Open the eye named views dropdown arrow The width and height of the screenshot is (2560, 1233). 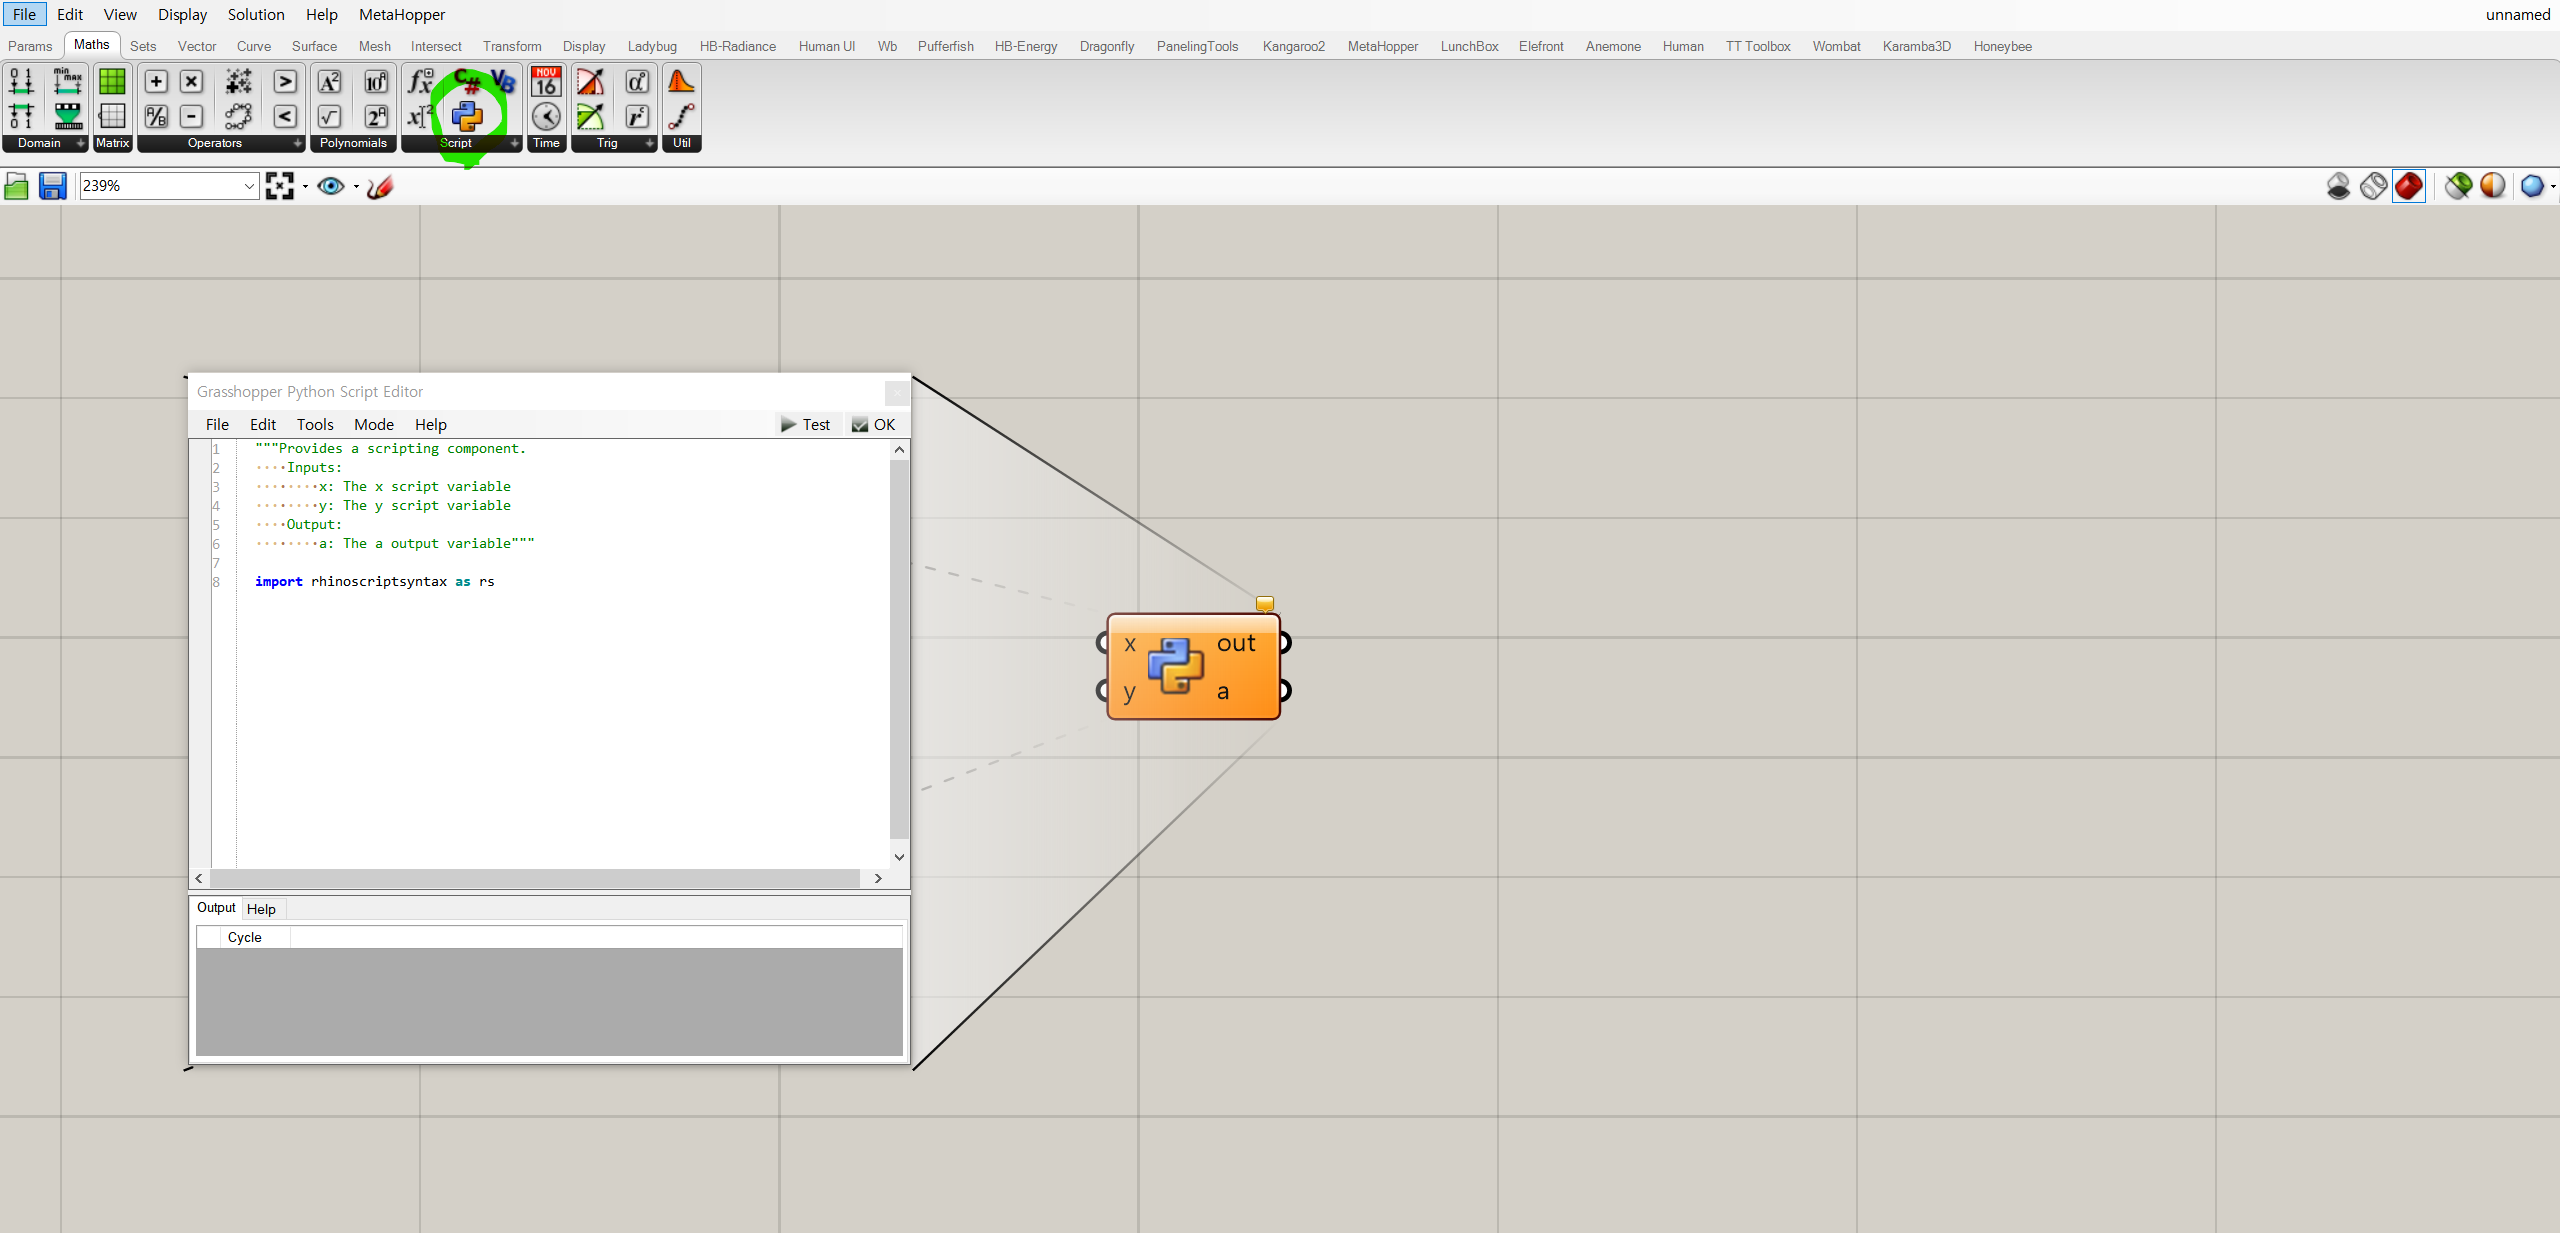click(x=356, y=186)
